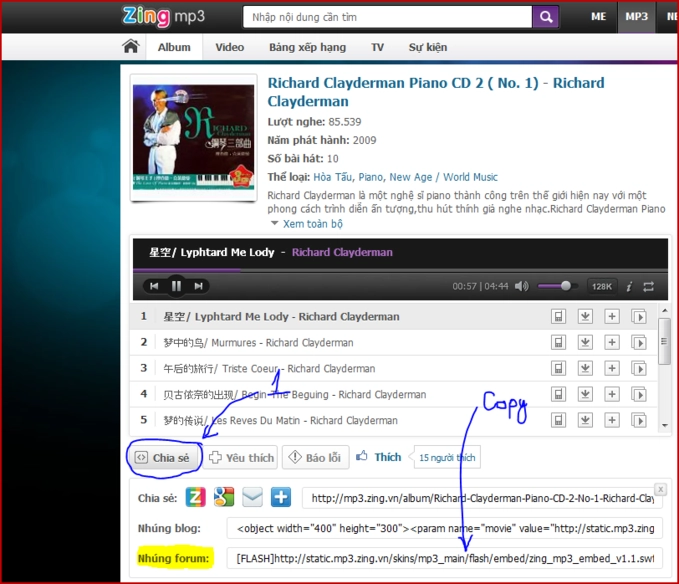Open the Les Reves Du Matin page icon

click(639, 420)
